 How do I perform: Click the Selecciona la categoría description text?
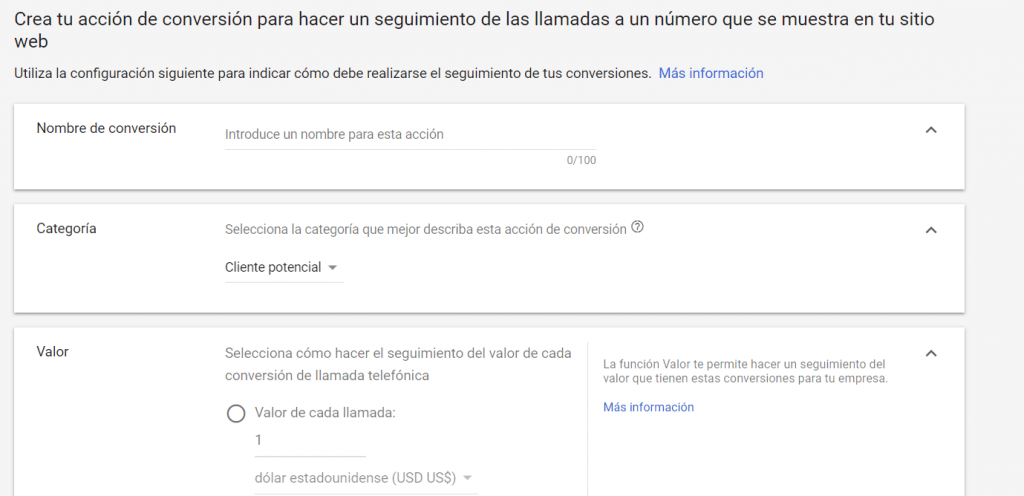426,230
